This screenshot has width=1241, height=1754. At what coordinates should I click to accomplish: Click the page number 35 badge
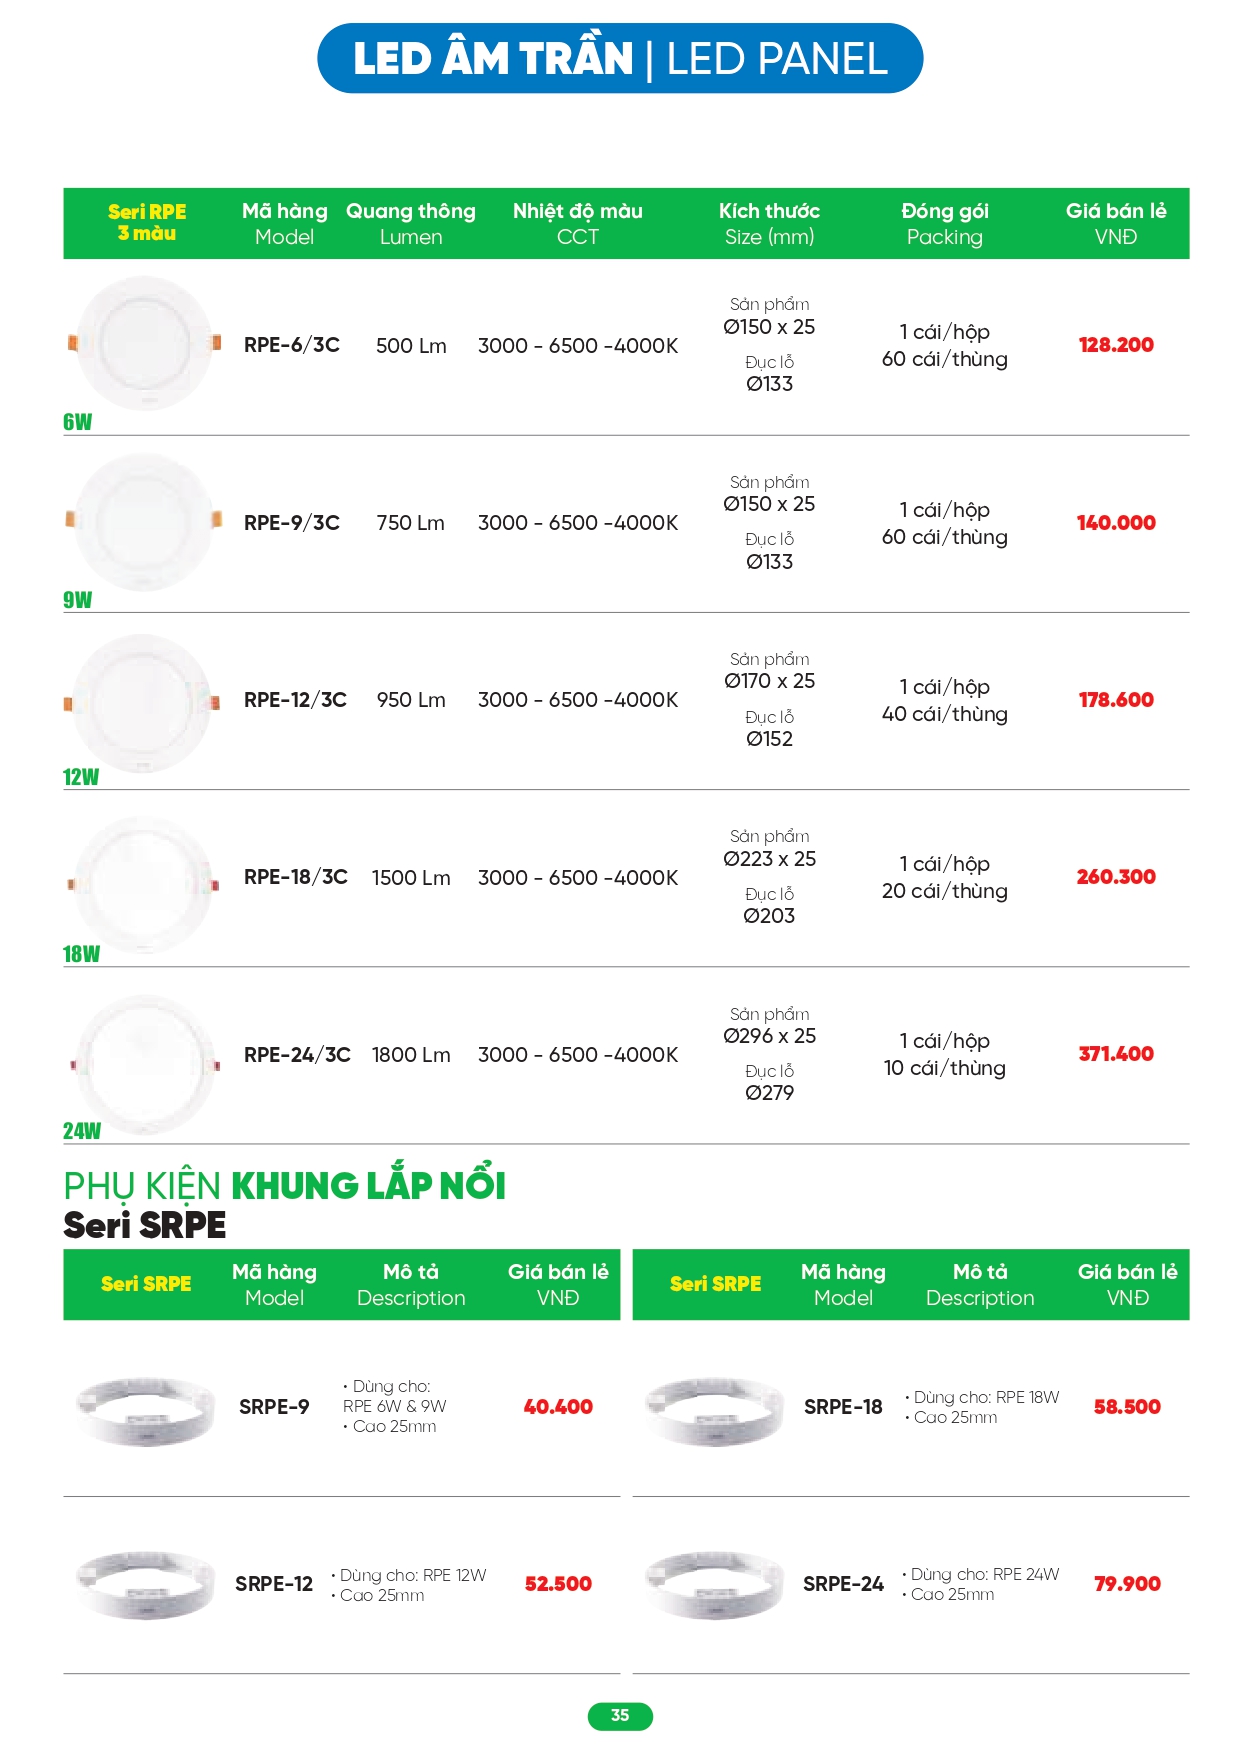point(620,1715)
